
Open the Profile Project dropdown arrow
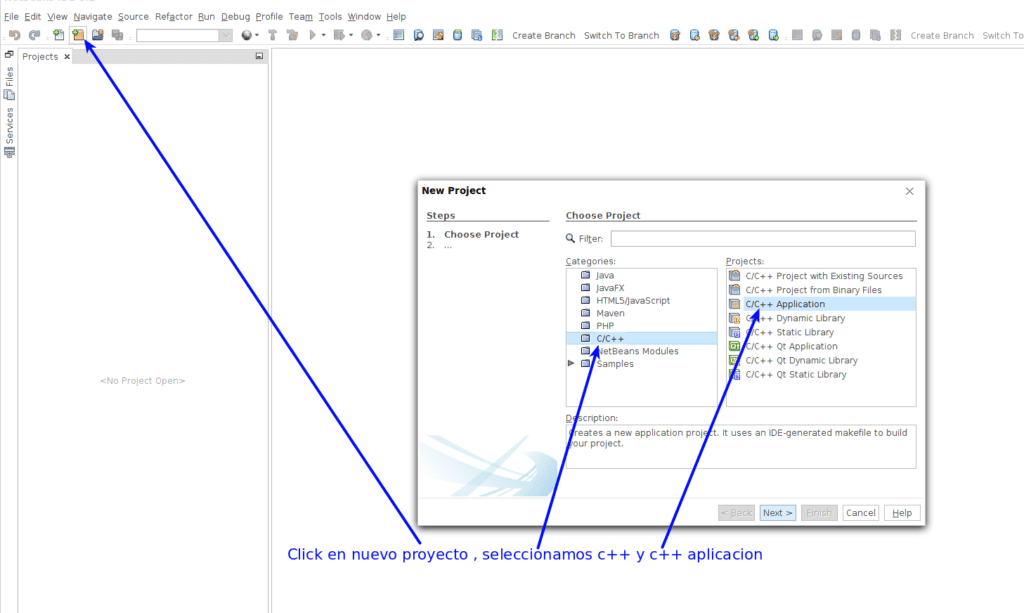378,35
